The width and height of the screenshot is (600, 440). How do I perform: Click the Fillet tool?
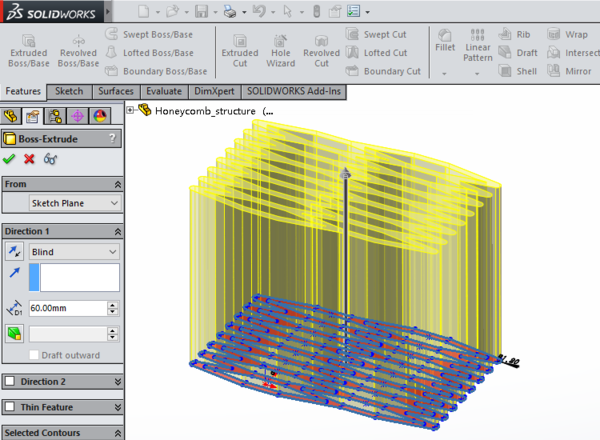tap(445, 41)
